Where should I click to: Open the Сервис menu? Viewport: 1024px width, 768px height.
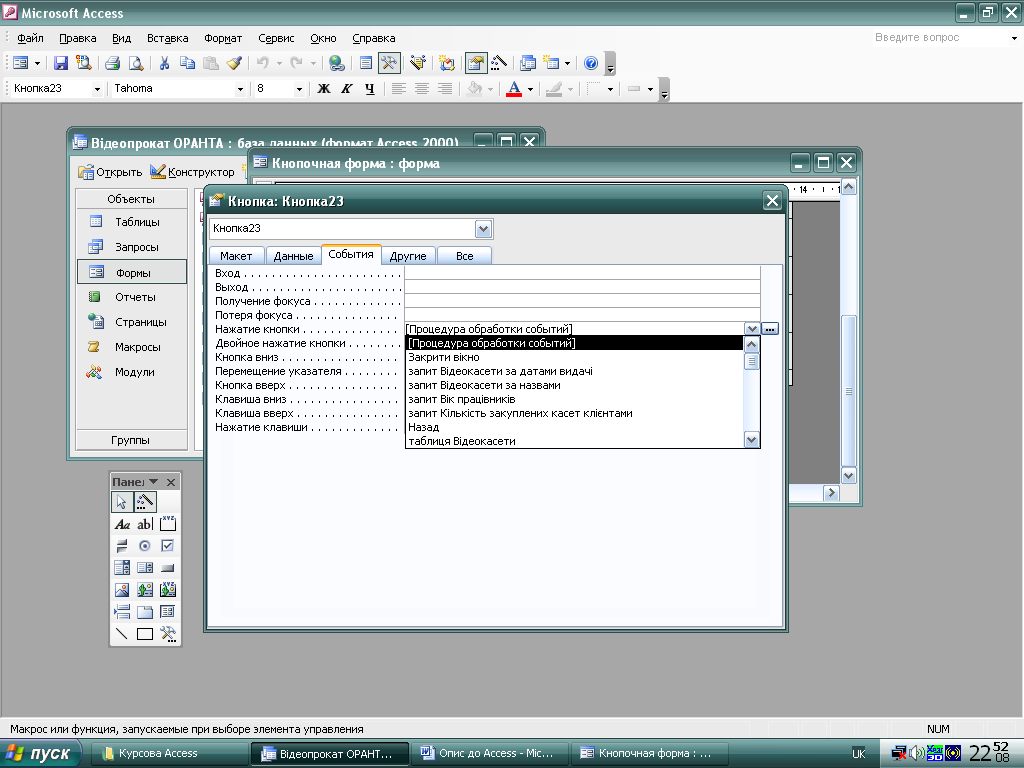click(276, 38)
